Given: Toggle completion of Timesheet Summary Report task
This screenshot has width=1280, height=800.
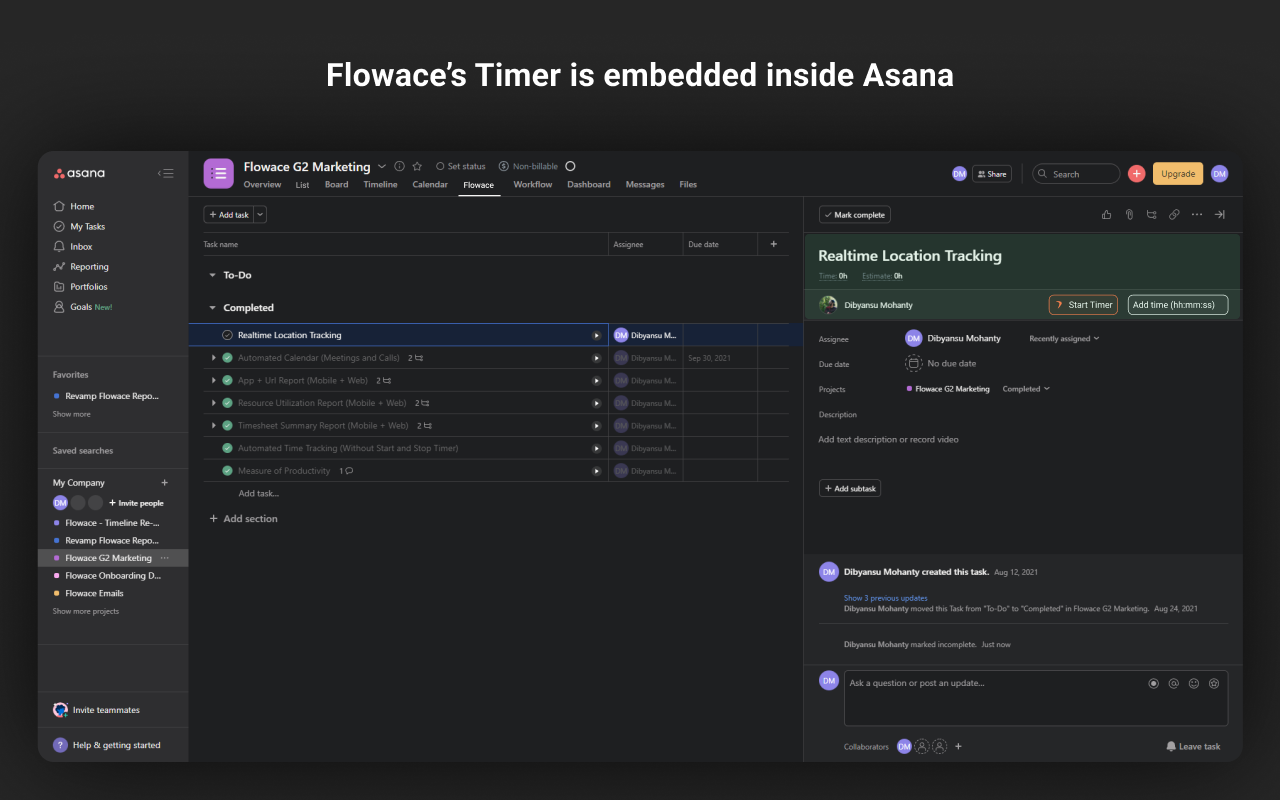Looking at the screenshot, I should [x=227, y=426].
